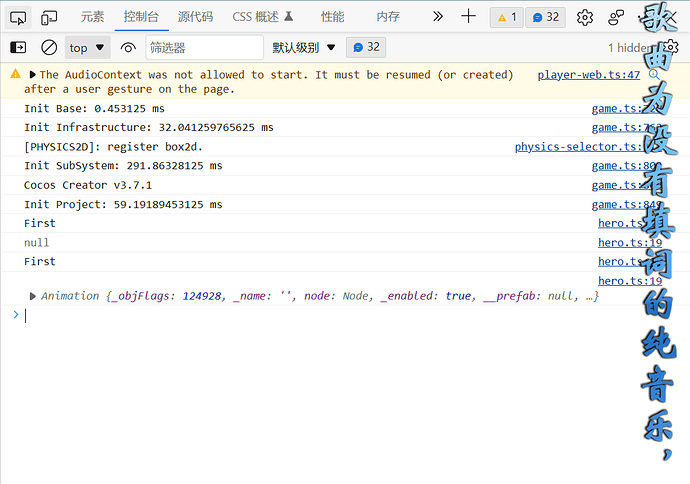Toggle the live expression eye icon

pyautogui.click(x=128, y=48)
